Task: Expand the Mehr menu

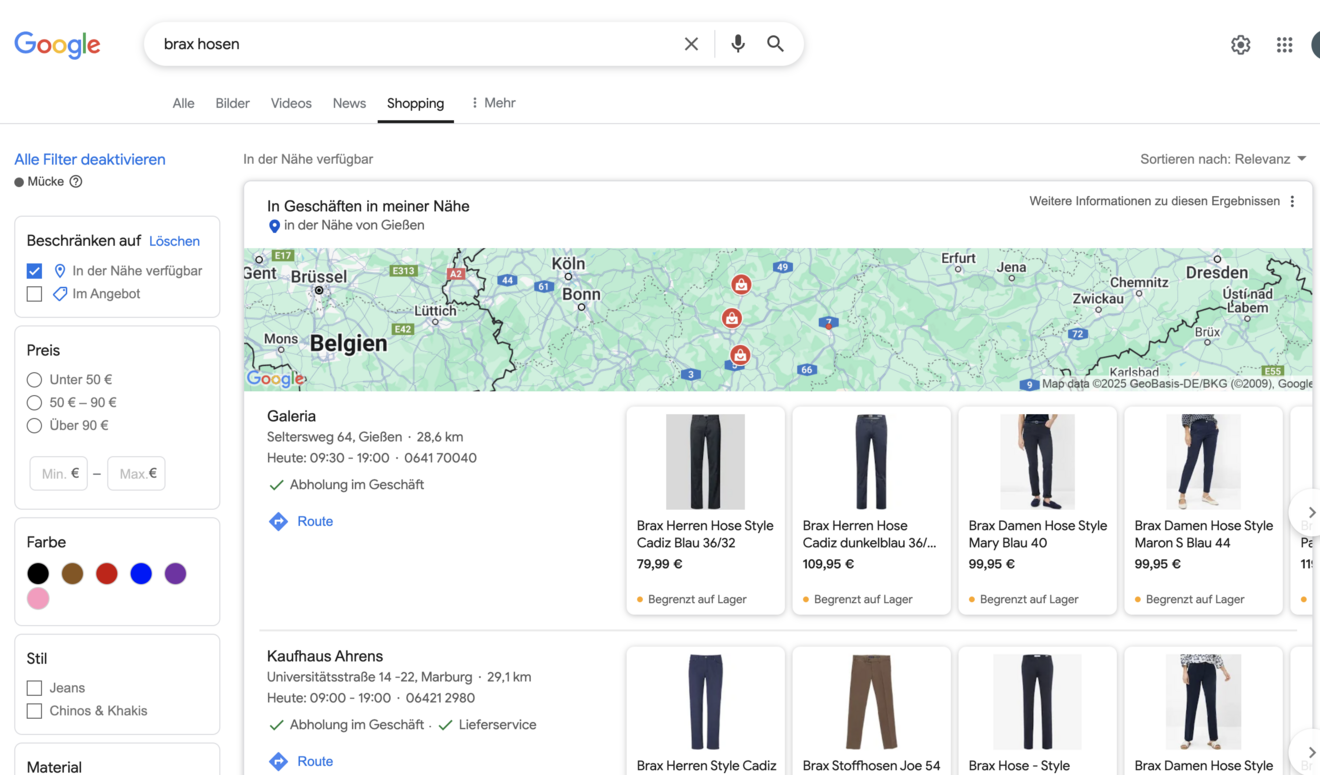Action: pos(493,103)
